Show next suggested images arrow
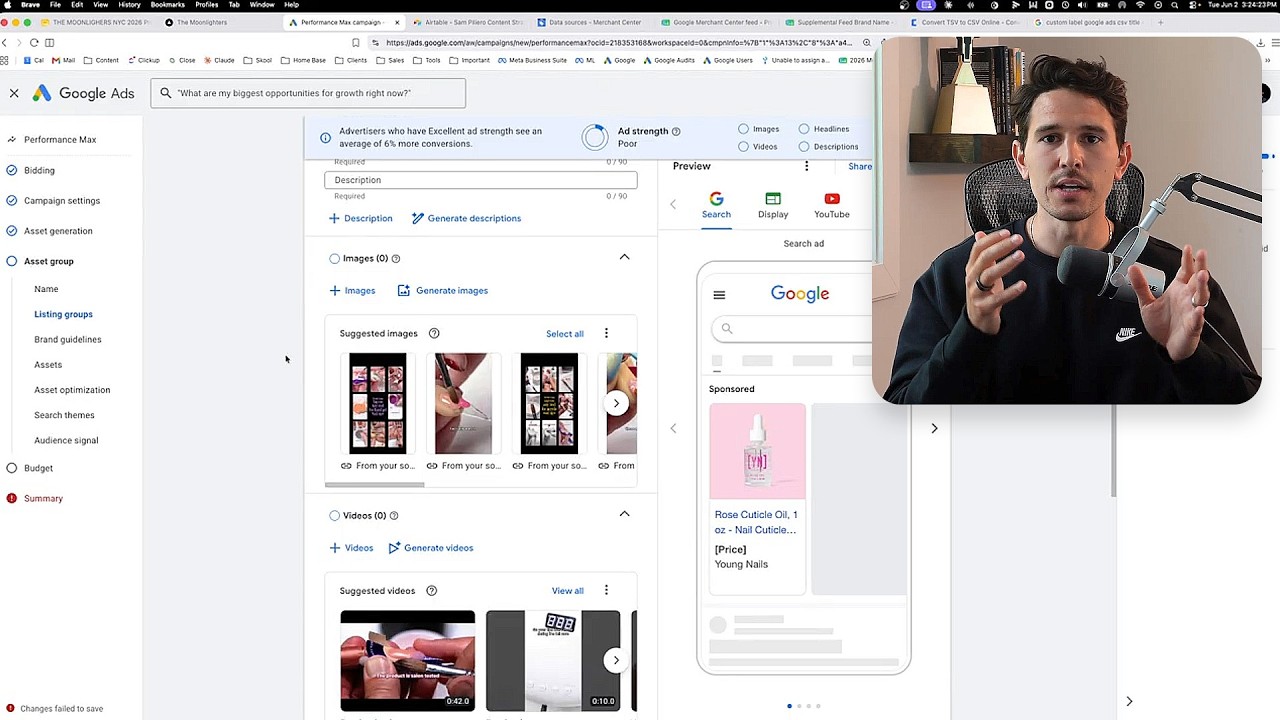Image resolution: width=1280 pixels, height=720 pixels. coord(616,403)
